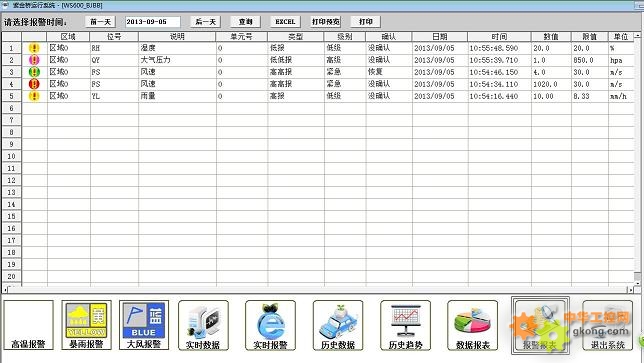Select row header number 20

[12, 276]
